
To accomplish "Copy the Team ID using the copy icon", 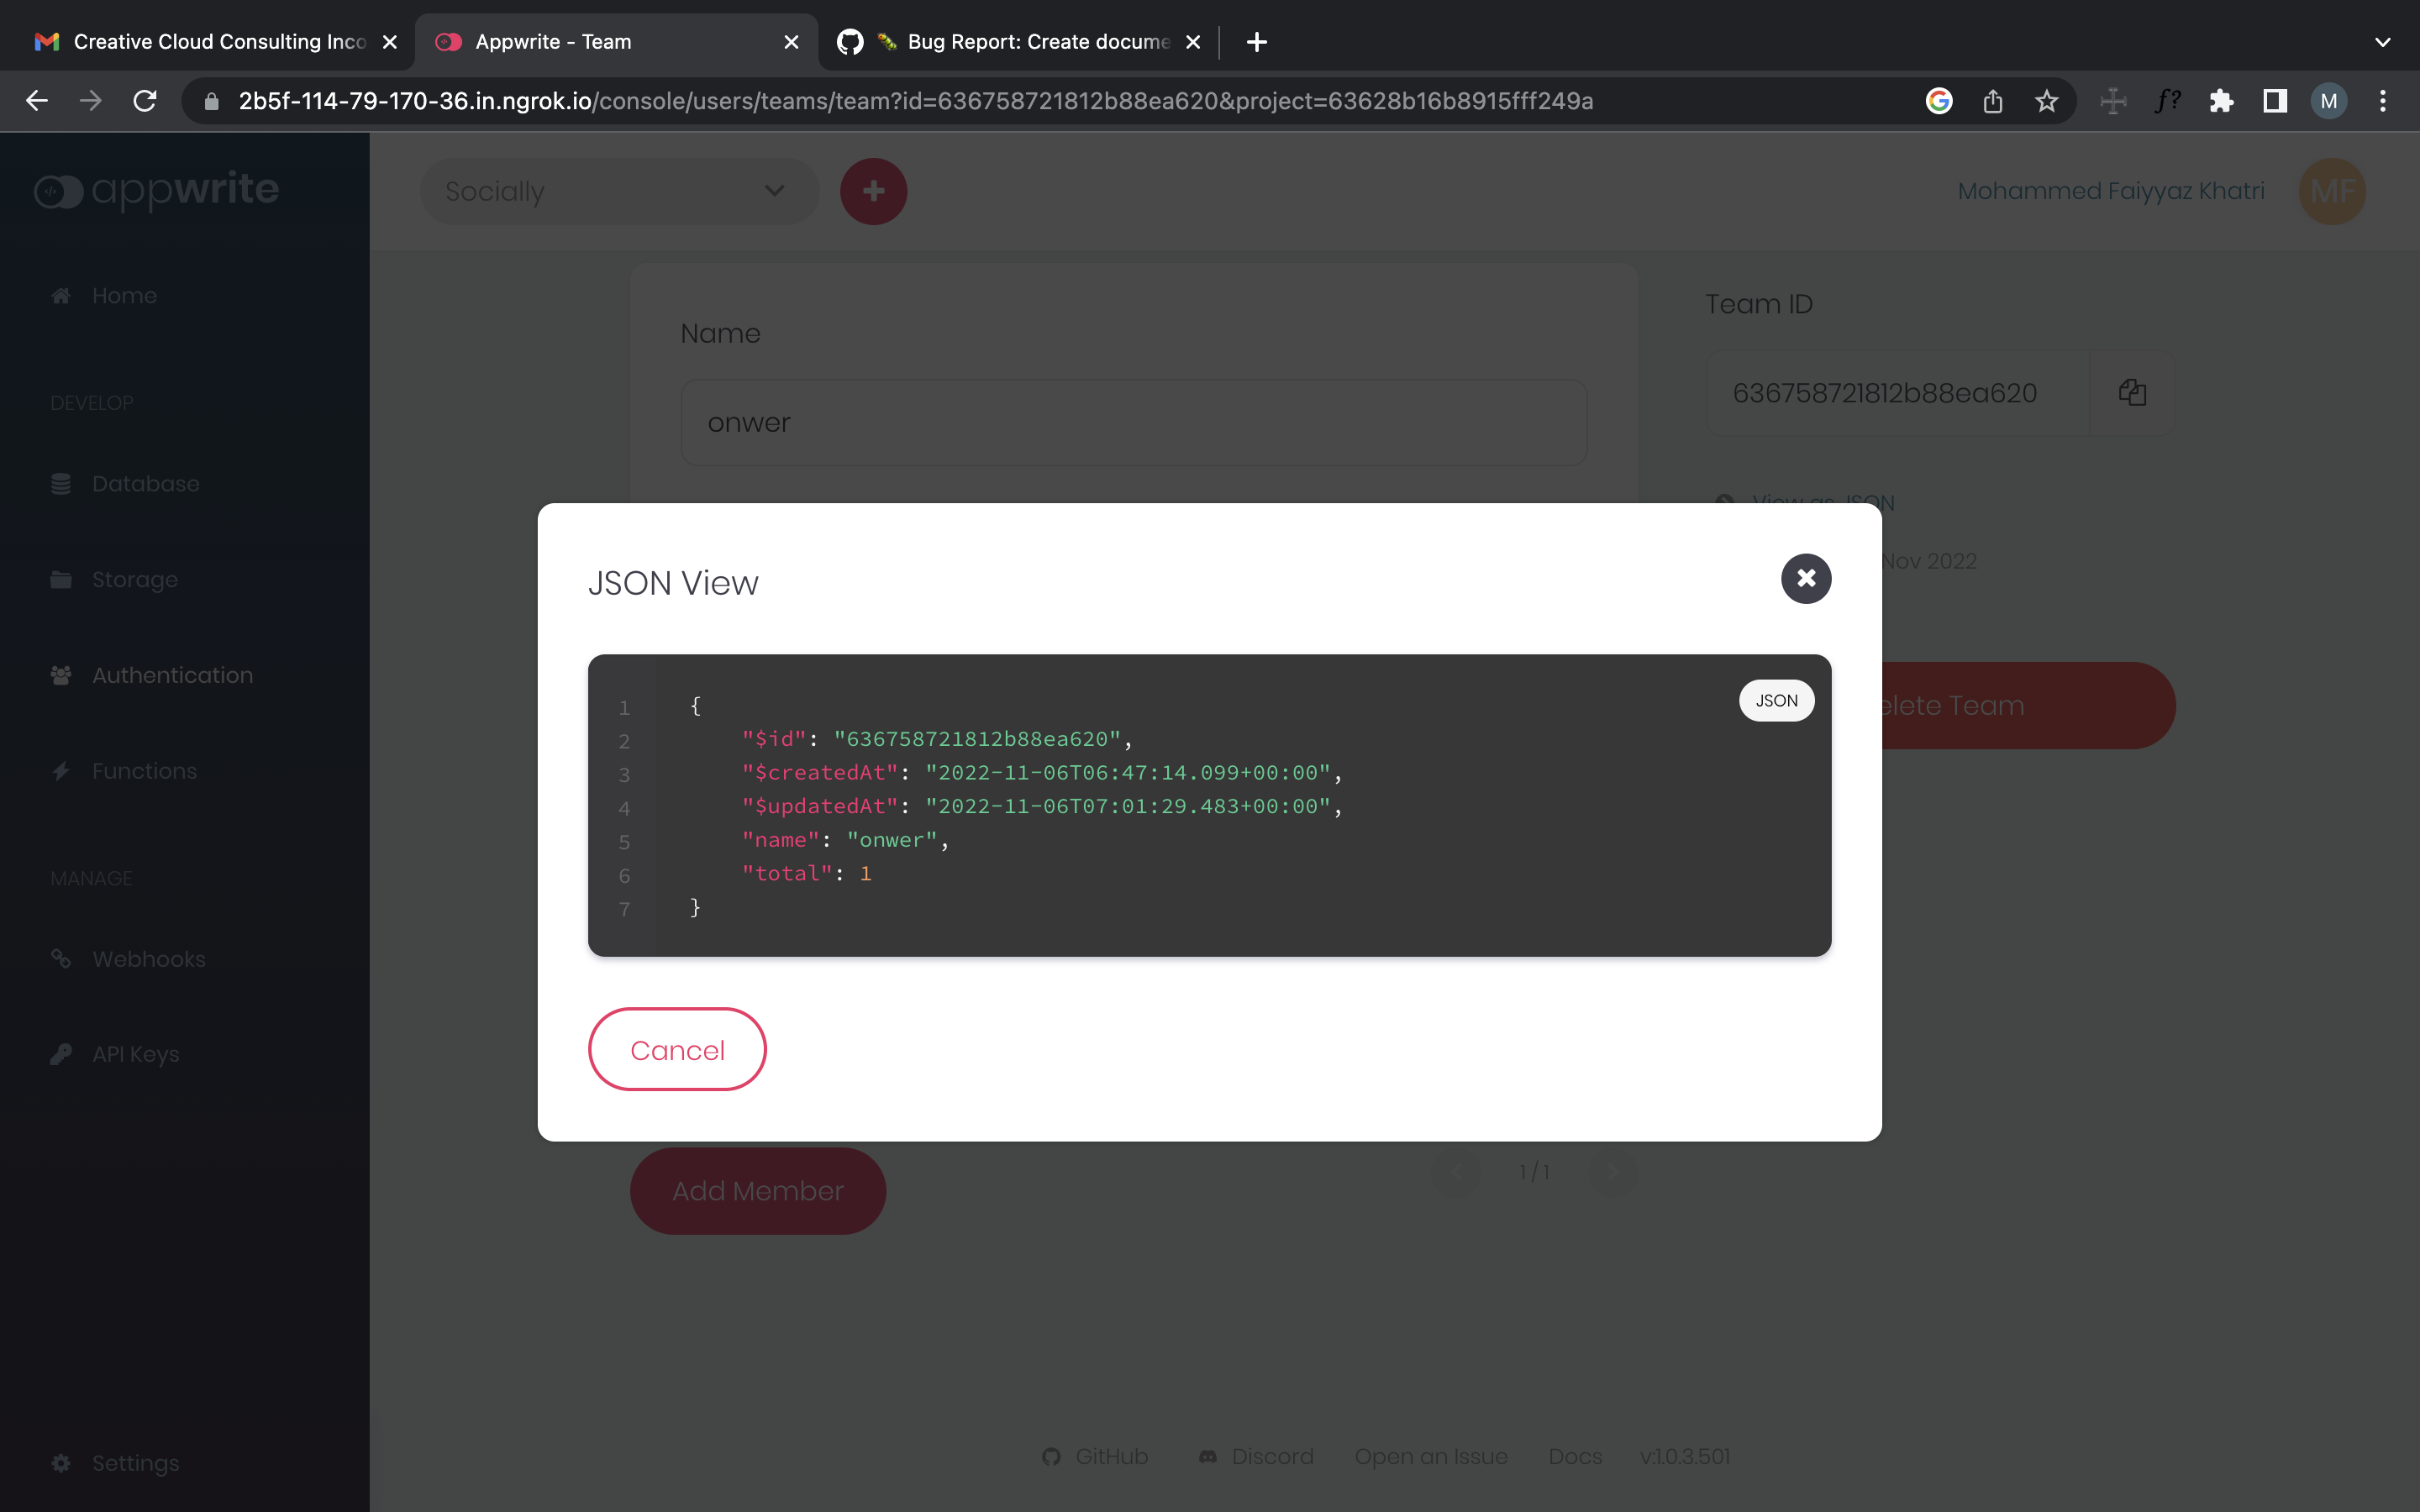I will (2133, 392).
